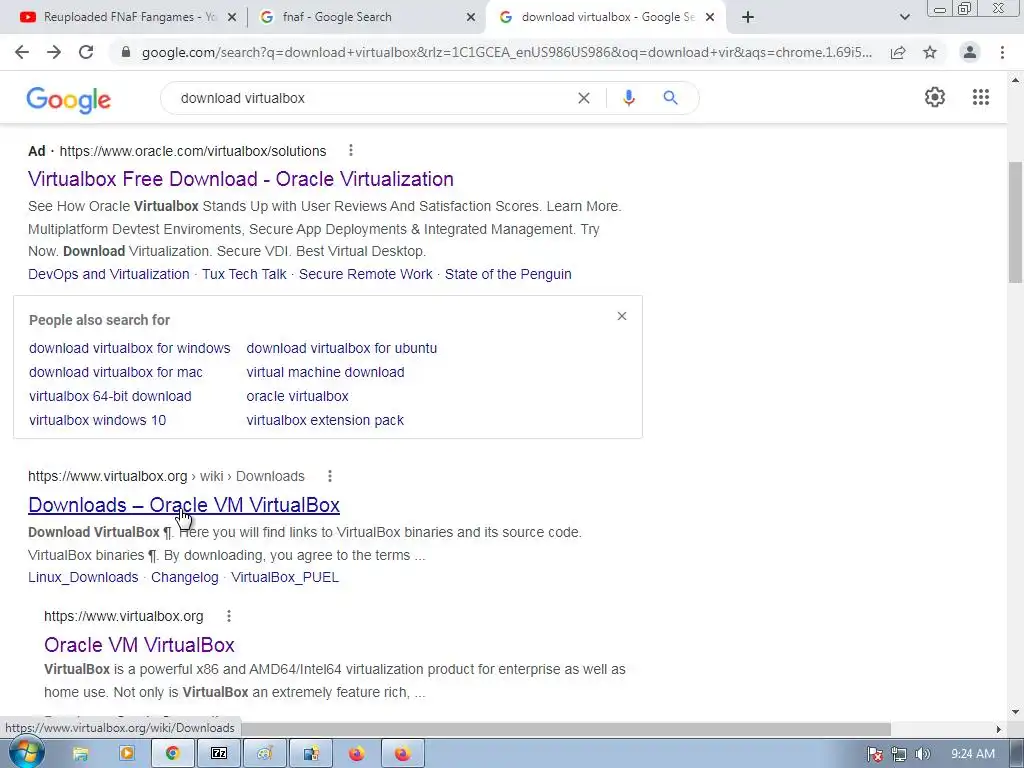Search download virtualbox for mac
1024x768 pixels.
coord(116,372)
